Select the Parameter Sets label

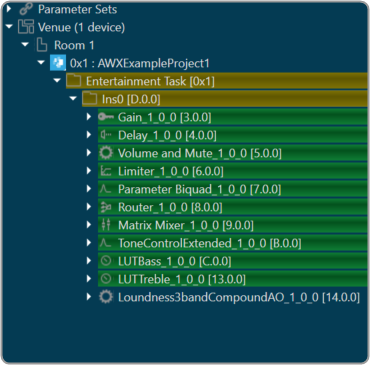pos(77,9)
